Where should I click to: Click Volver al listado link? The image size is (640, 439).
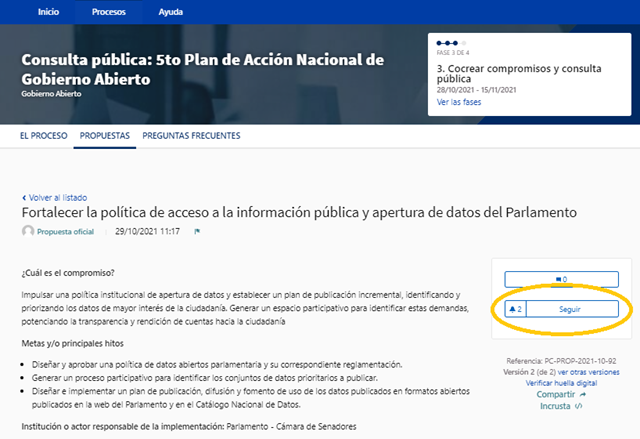54,198
